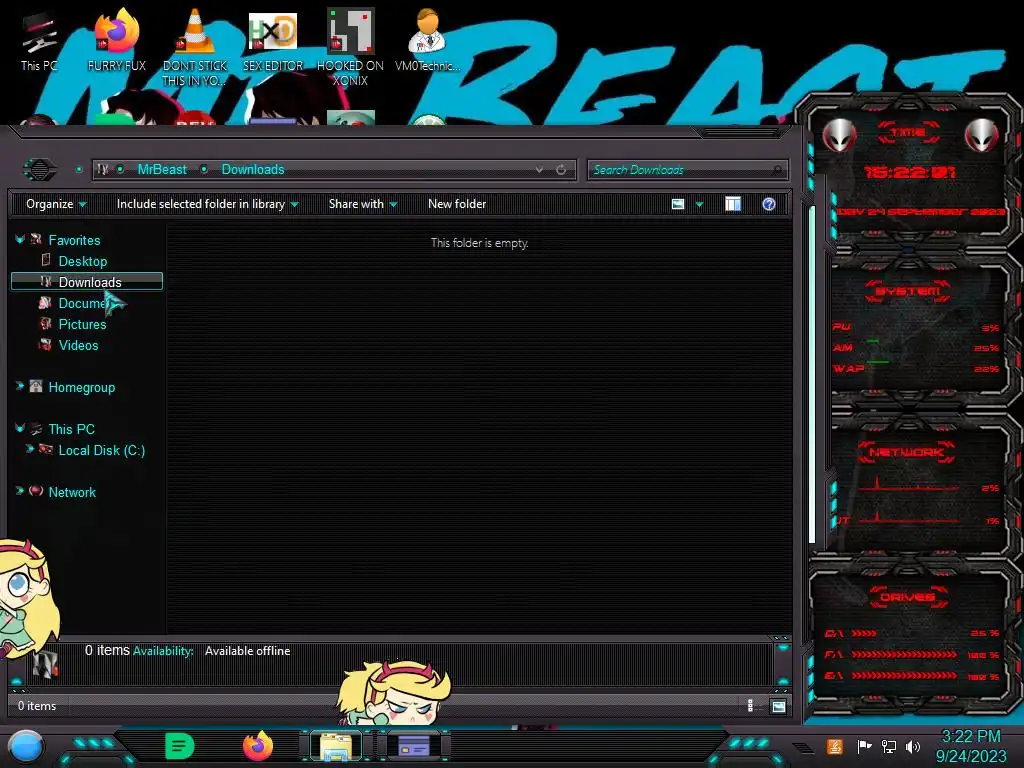Viewport: 1024px width, 768px height.
Task: Open the FURRY FUX Firefox desktop shortcut
Action: tap(116, 40)
